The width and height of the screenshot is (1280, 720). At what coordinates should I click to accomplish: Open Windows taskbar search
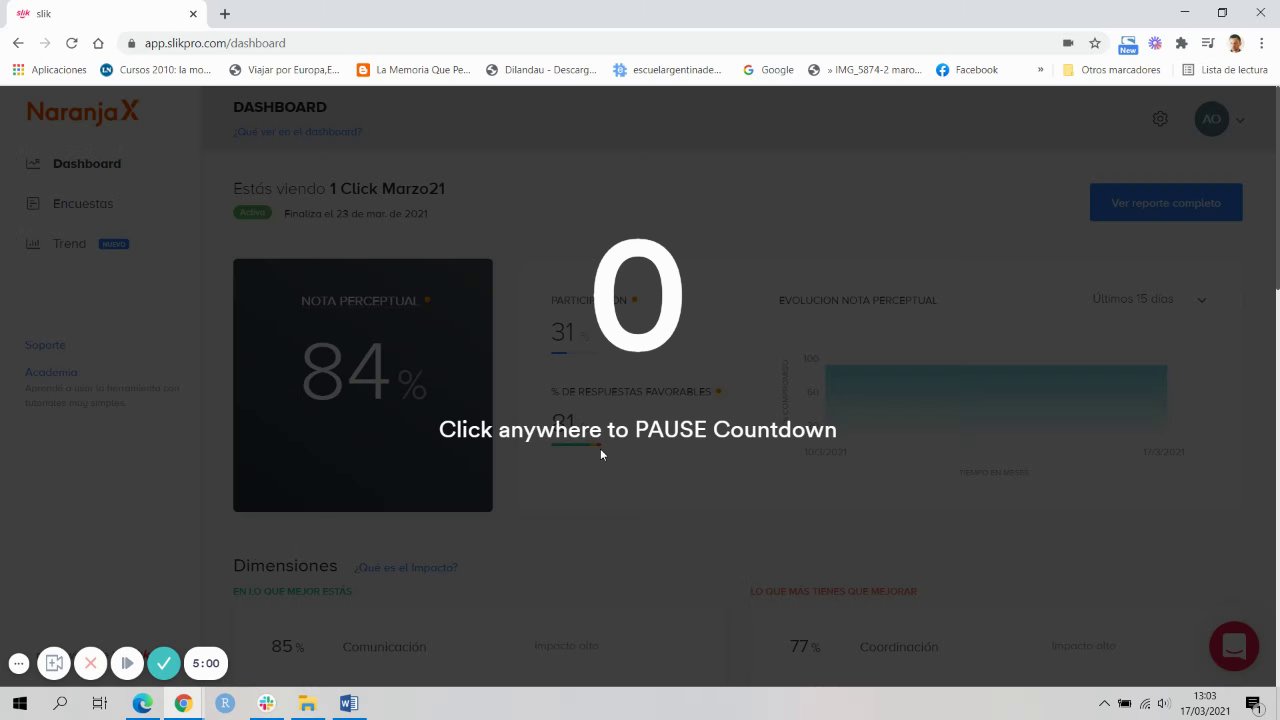tap(60, 703)
